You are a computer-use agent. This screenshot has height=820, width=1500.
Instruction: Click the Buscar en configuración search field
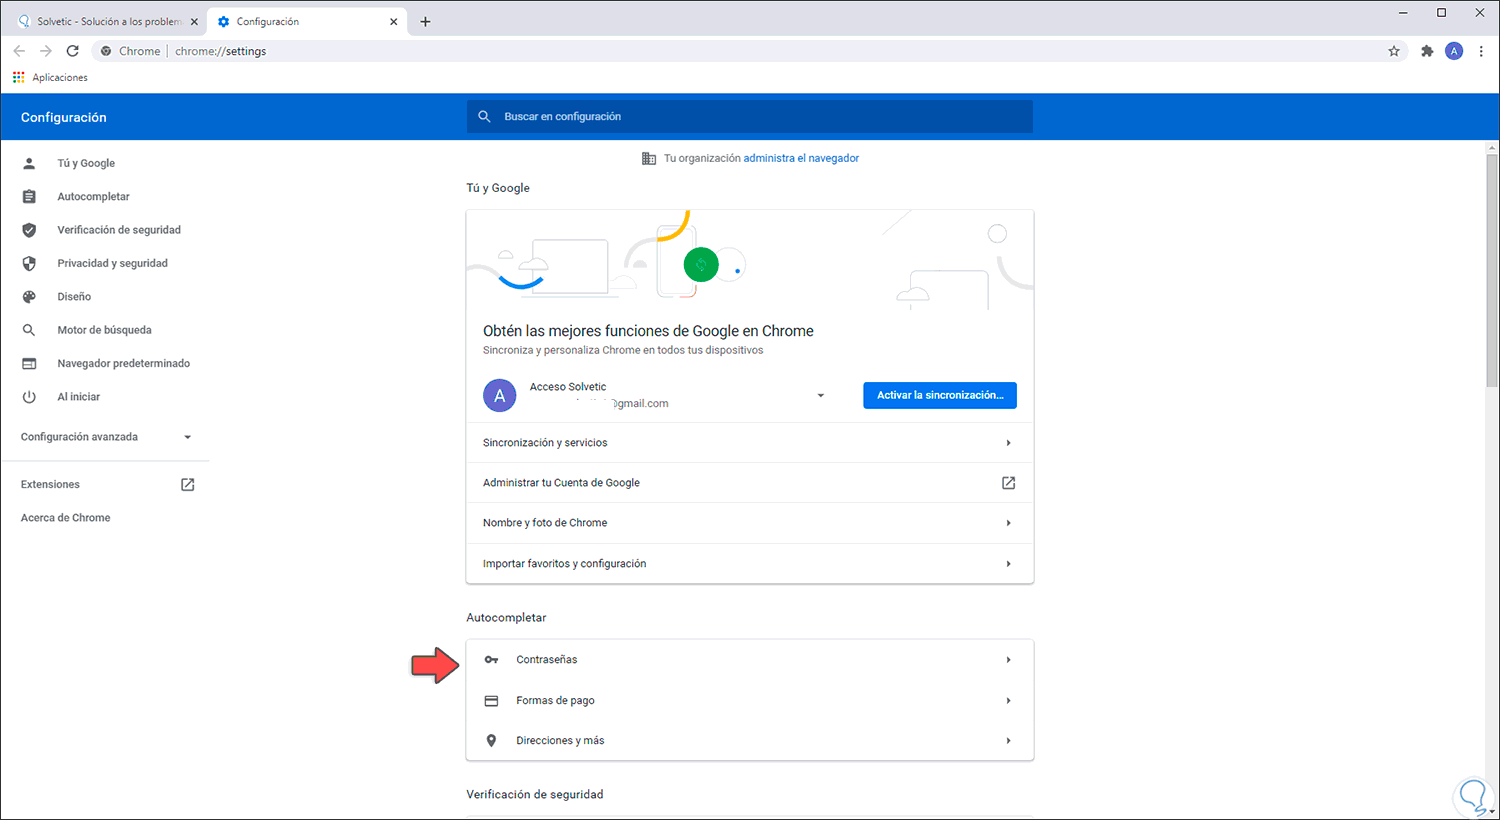tap(750, 117)
